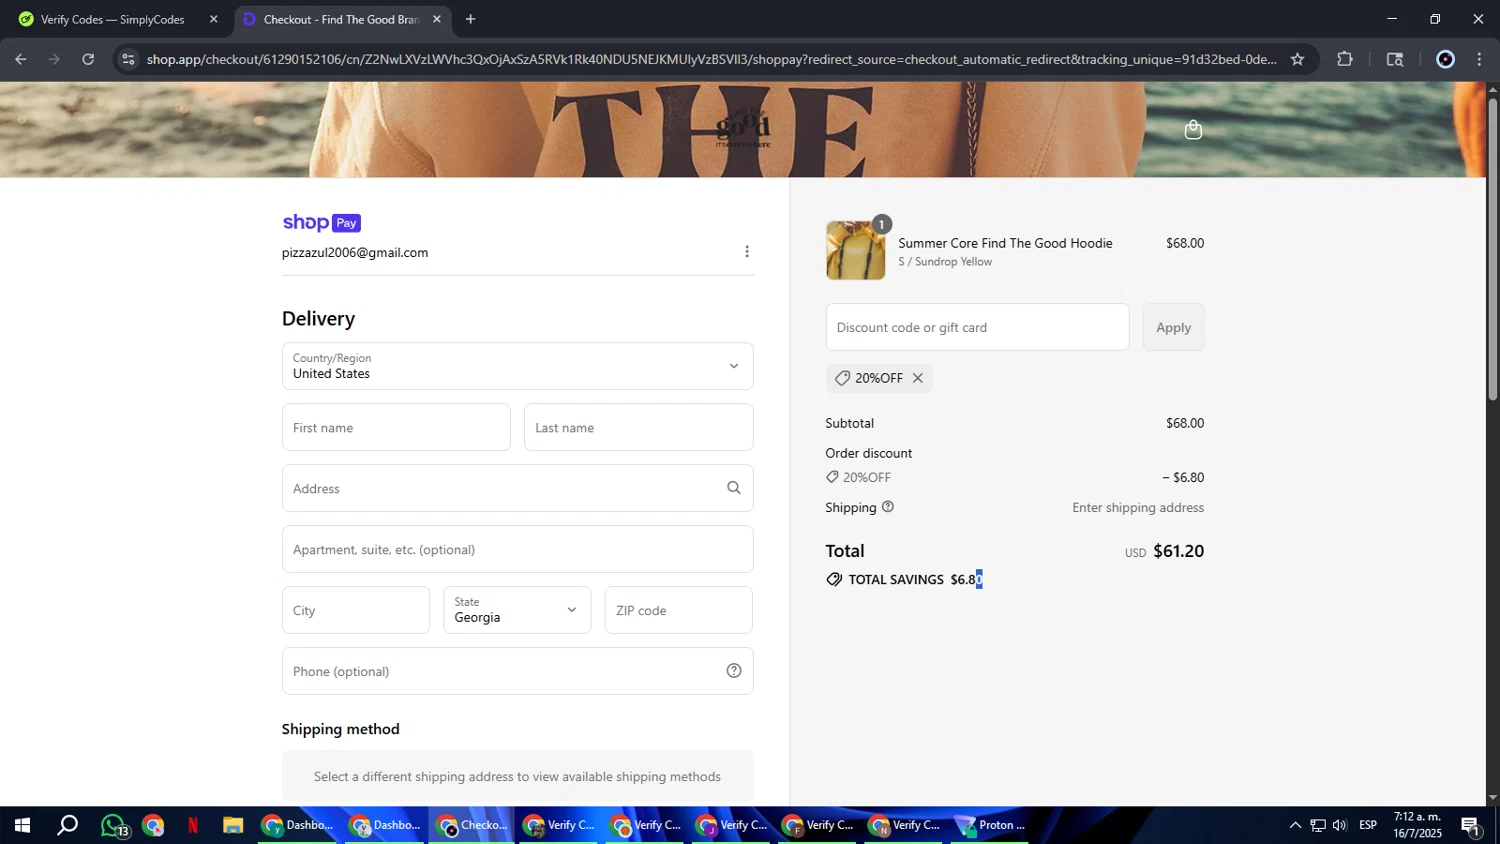Go back using browser back arrow
The height and width of the screenshot is (844, 1500).
(x=21, y=59)
